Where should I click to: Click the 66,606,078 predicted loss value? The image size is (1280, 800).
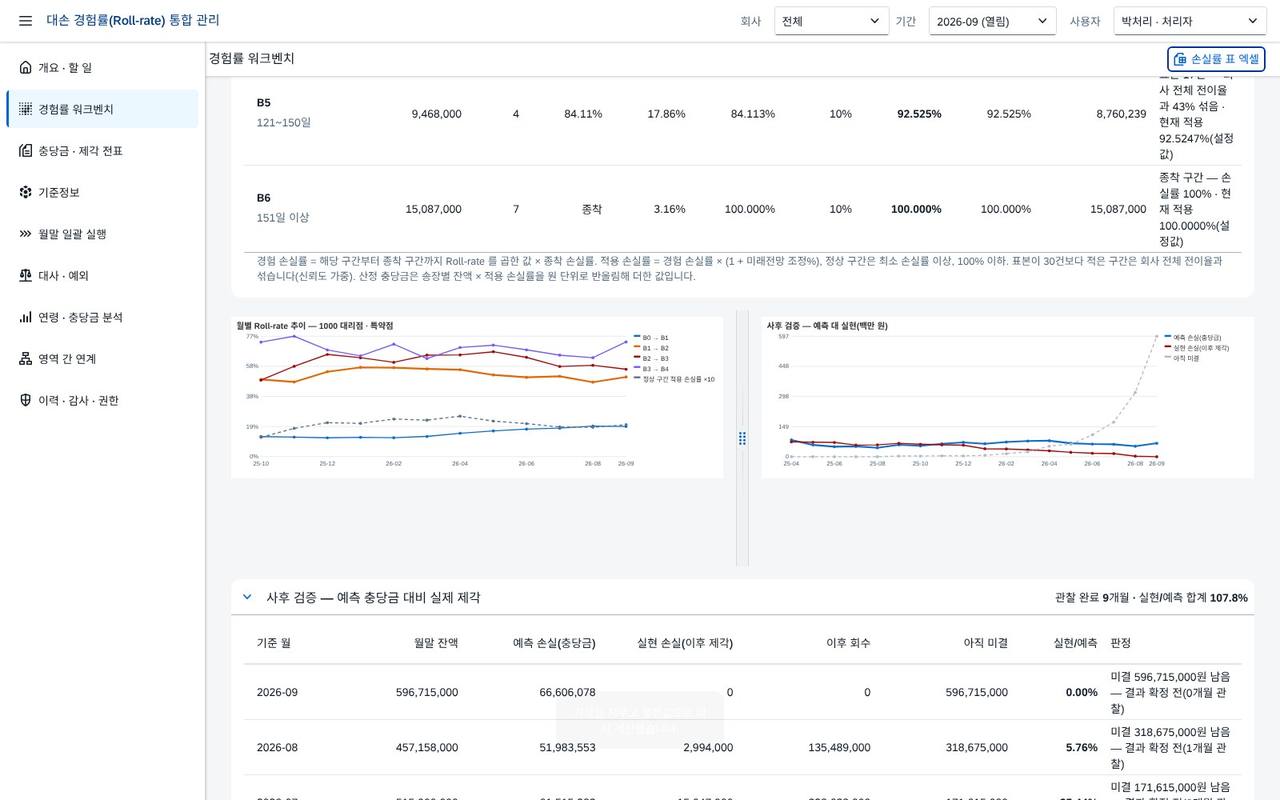567,692
